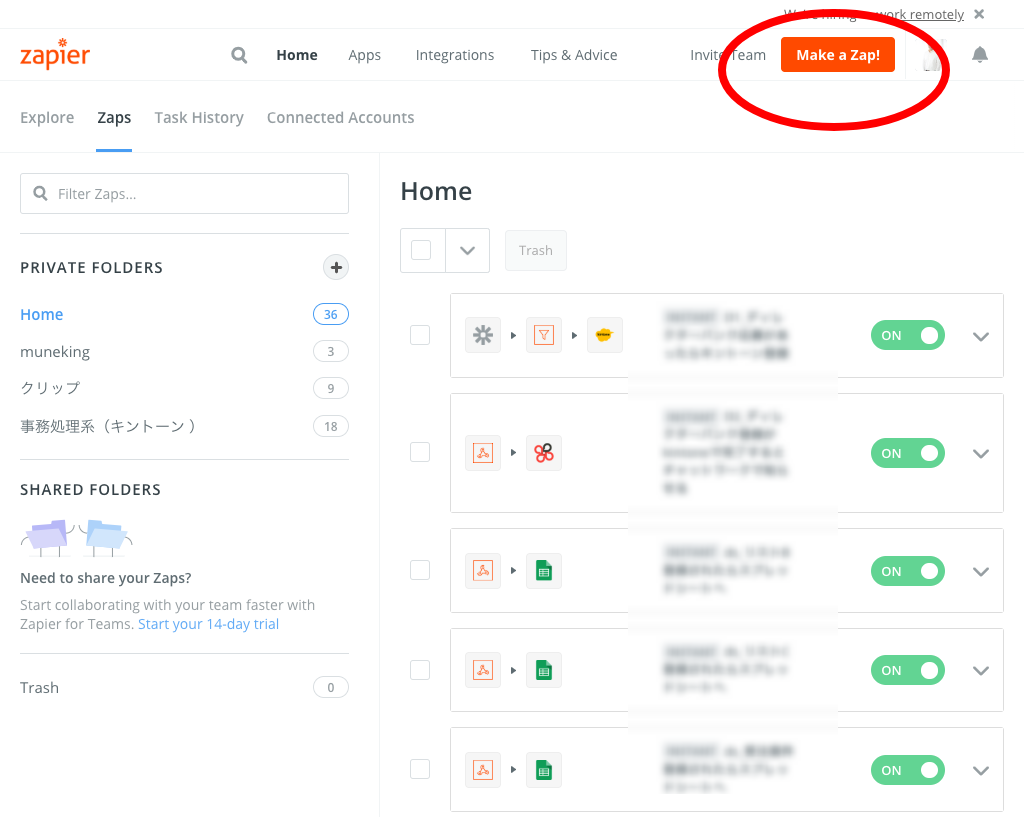Viewport: 1024px width, 817px height.
Task: Click the work remotely banner link
Action: pyautogui.click(x=919, y=14)
